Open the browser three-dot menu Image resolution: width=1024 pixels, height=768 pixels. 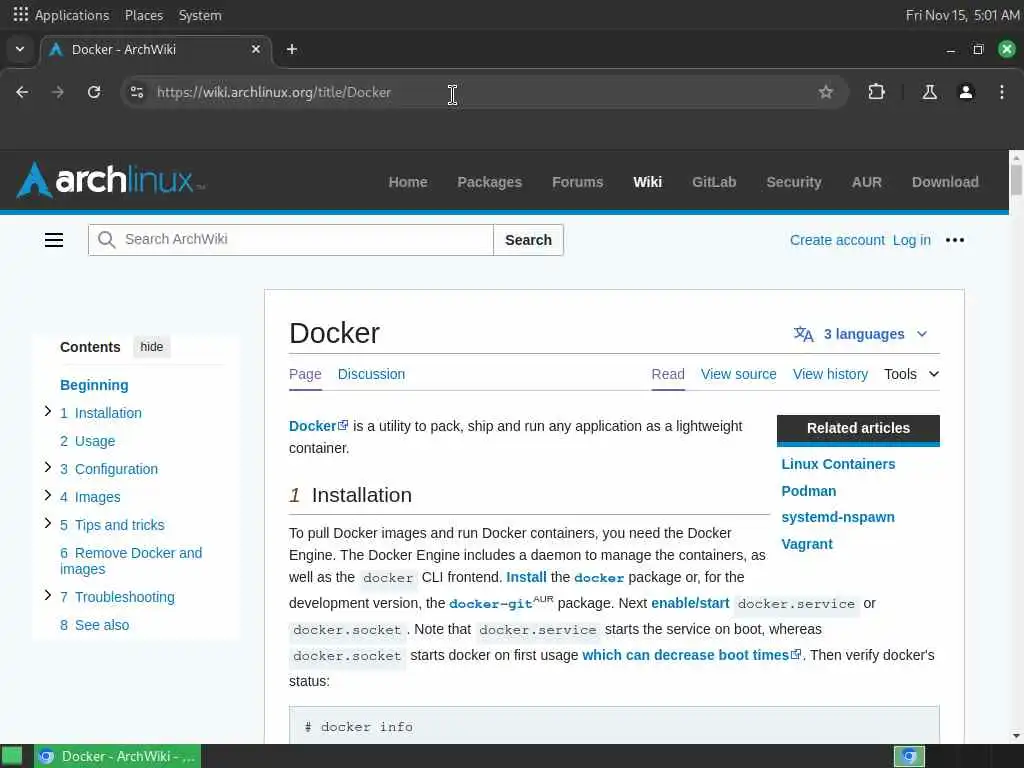pos(1002,92)
